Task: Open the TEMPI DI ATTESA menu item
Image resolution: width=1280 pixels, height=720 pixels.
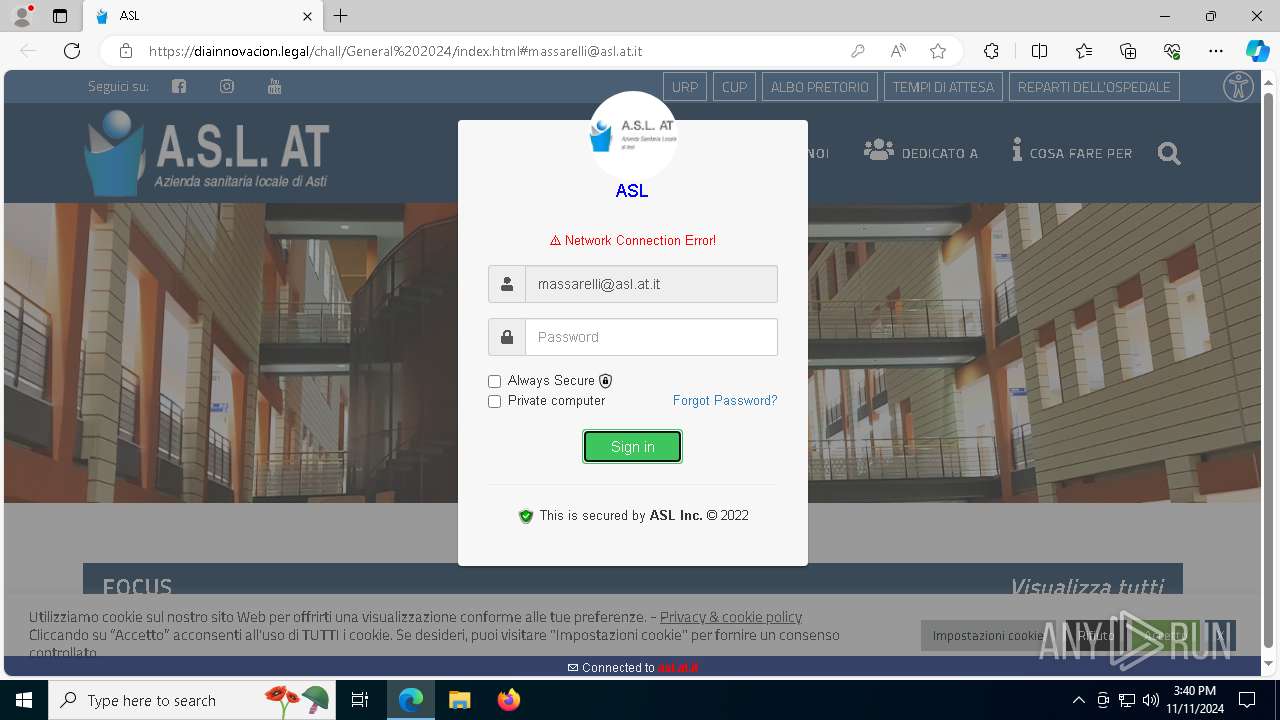Action: (943, 87)
